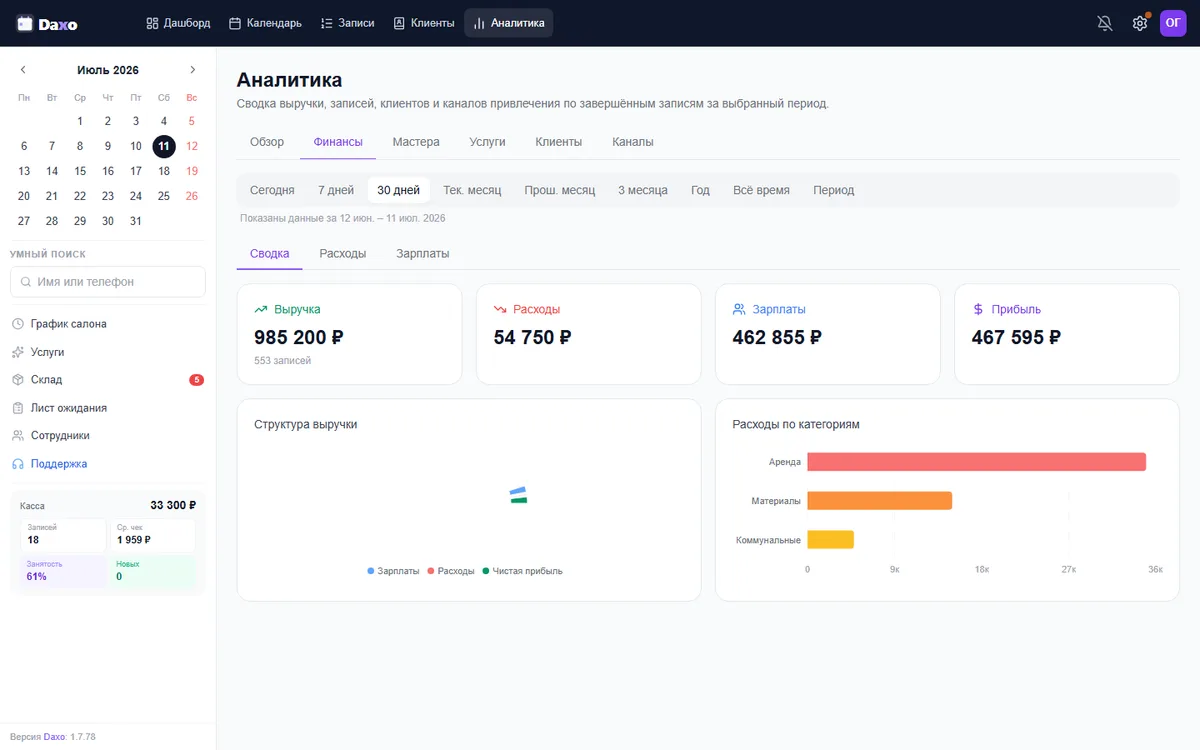Screen dimensions: 1200x750
Task: Click the muted notifications bell icon
Action: [x=1105, y=23]
